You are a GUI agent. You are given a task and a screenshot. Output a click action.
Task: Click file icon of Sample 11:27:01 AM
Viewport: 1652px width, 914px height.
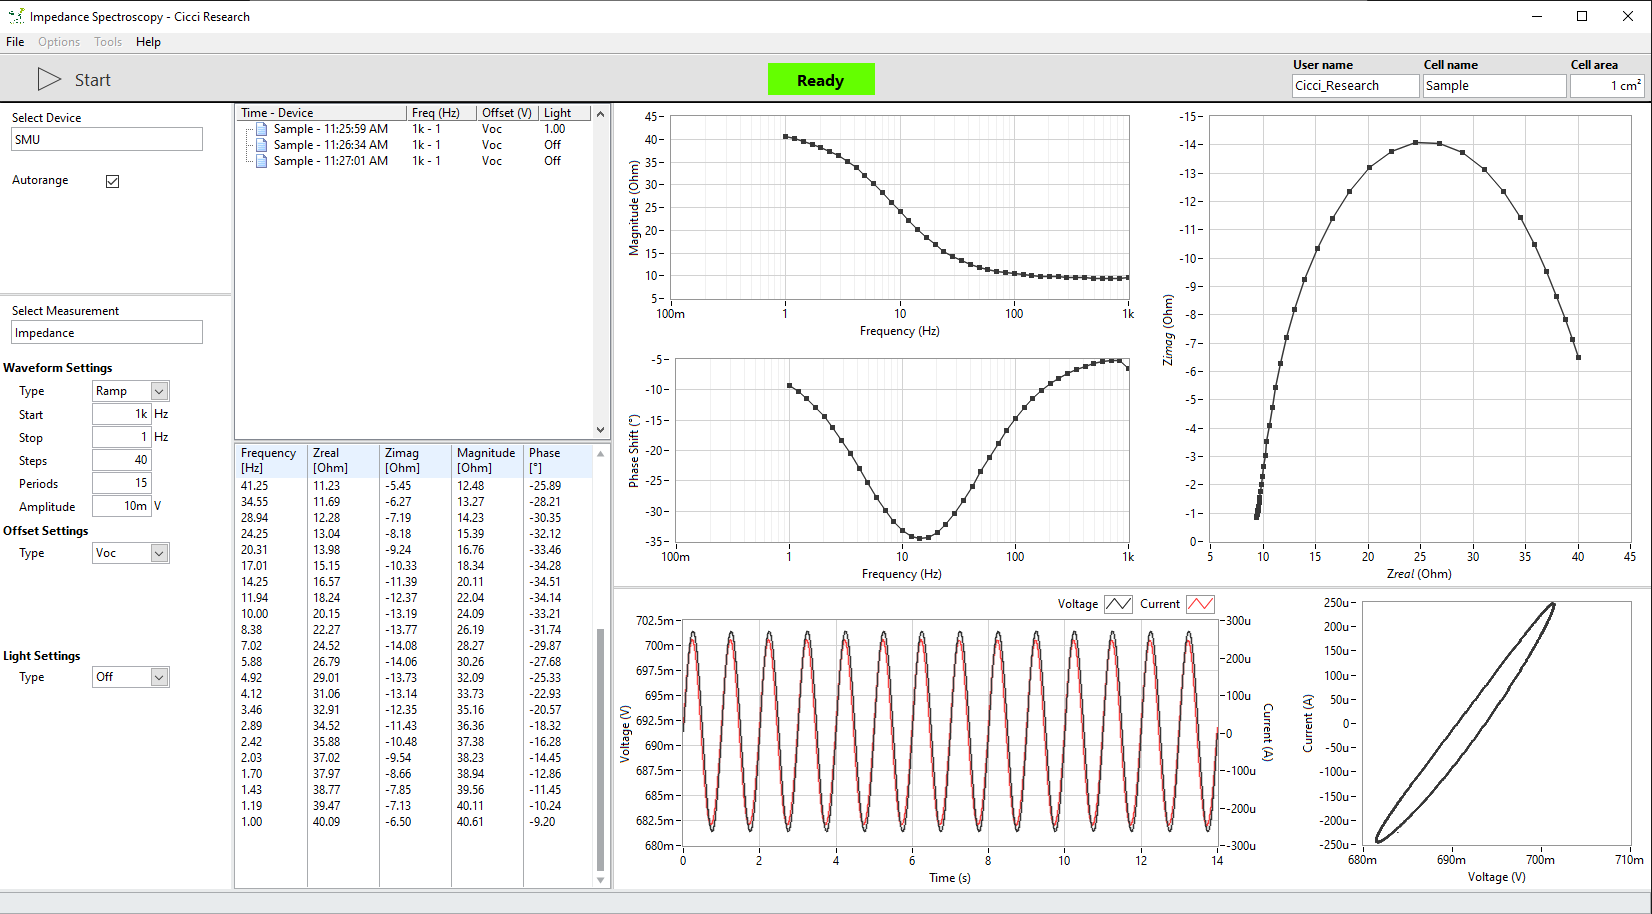(x=262, y=161)
